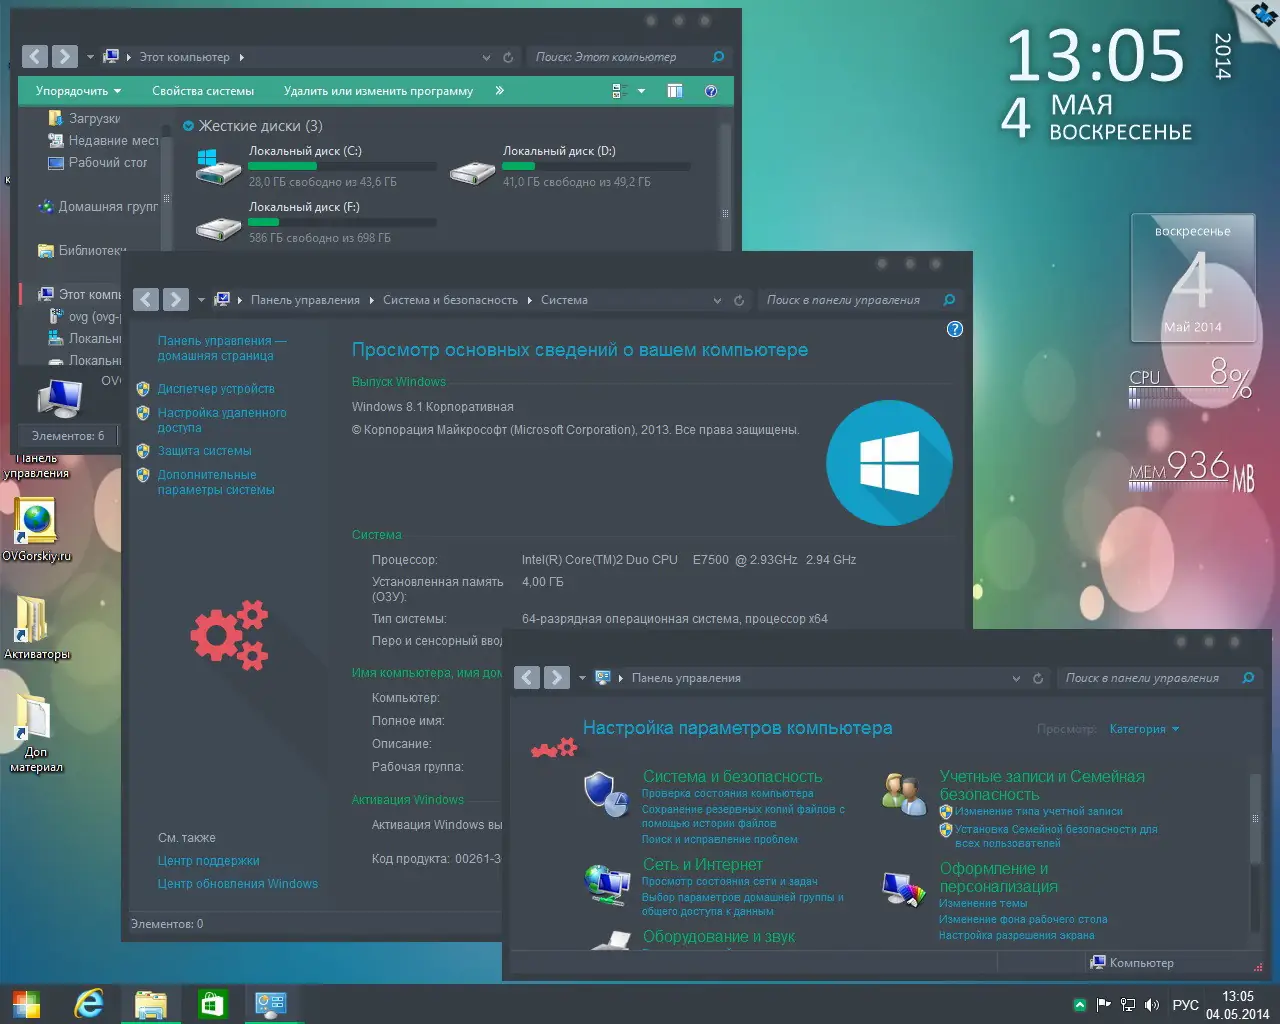Open Настройка разрешения экрана link
The image size is (1280, 1024).
1016,936
